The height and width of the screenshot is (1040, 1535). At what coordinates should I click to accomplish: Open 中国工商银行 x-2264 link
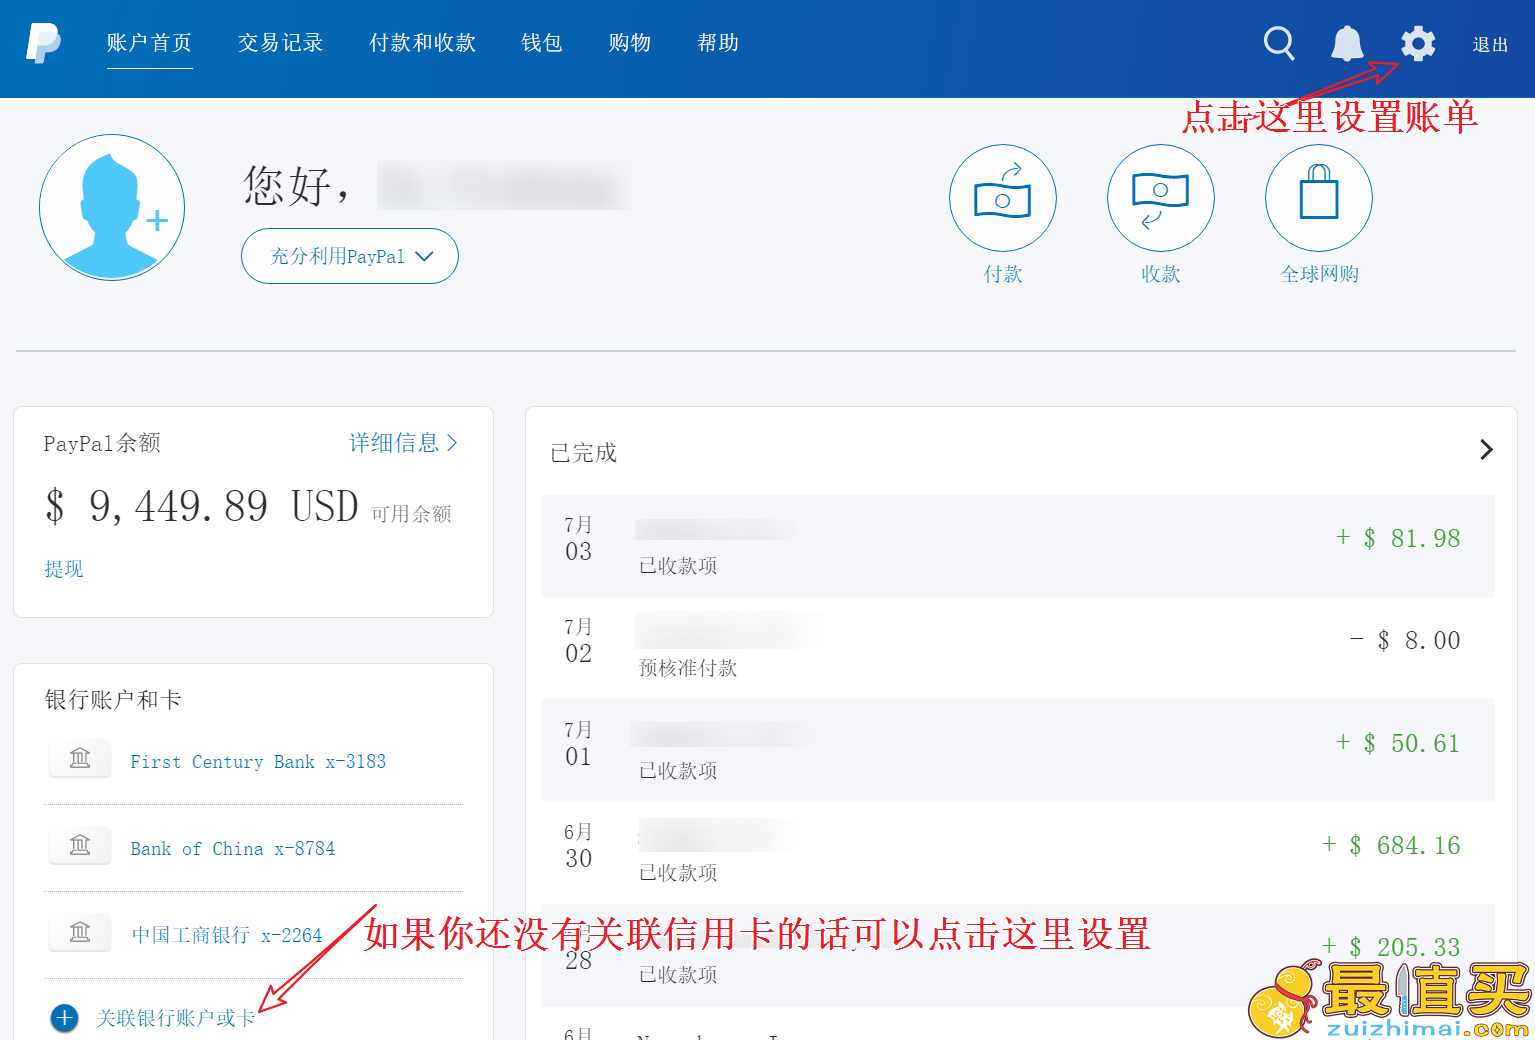coord(227,935)
